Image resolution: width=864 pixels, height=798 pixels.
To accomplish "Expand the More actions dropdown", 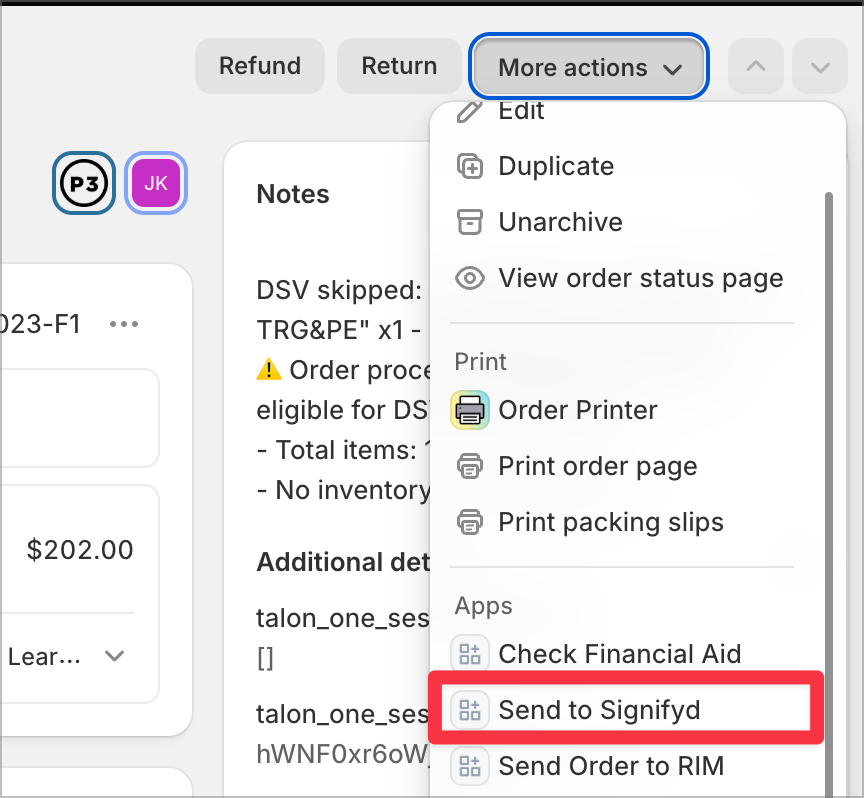I will pyautogui.click(x=589, y=66).
